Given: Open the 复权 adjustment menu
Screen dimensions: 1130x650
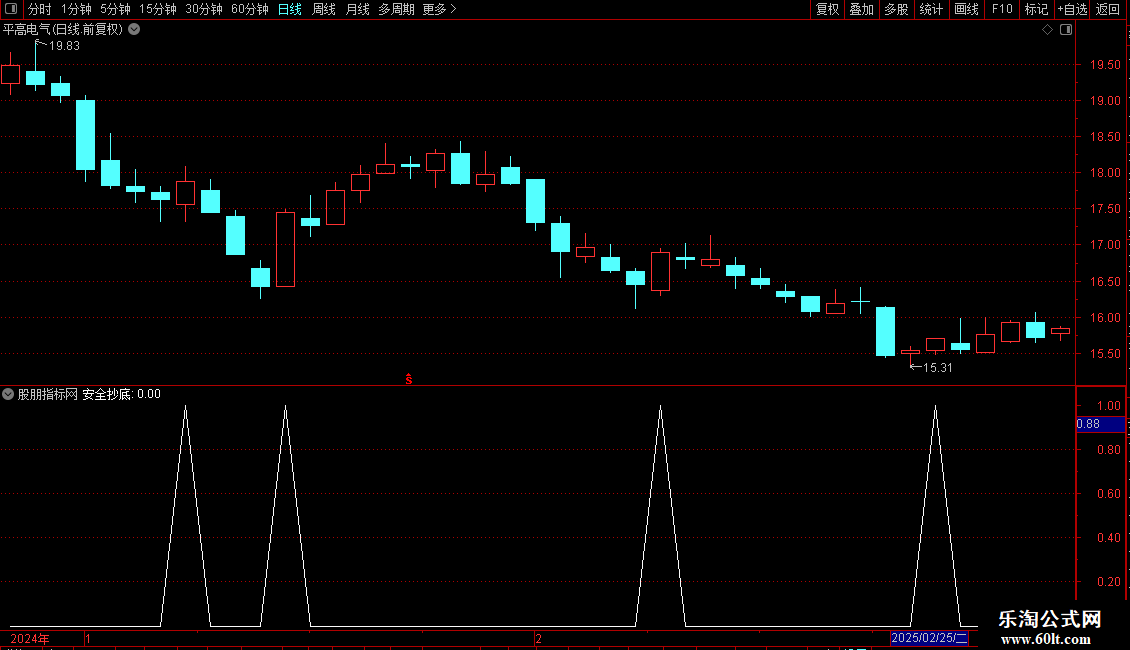Looking at the screenshot, I should pyautogui.click(x=827, y=9).
